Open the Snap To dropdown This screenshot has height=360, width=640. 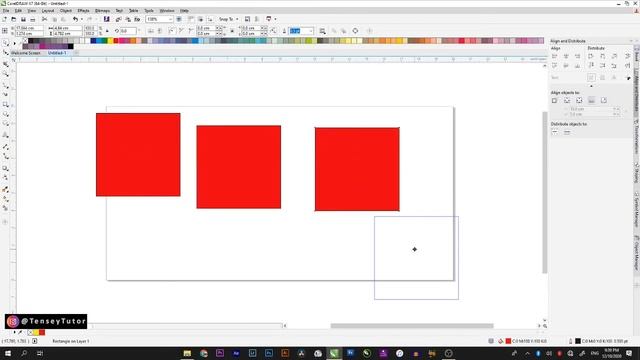point(229,19)
